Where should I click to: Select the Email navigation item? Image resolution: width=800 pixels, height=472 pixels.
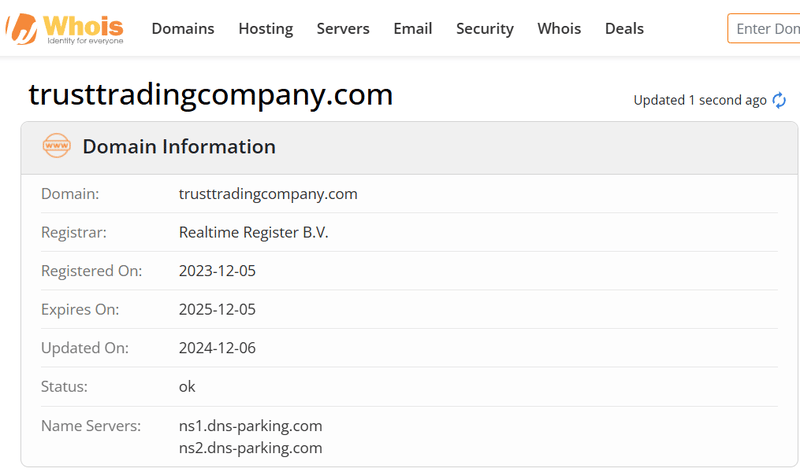(412, 28)
